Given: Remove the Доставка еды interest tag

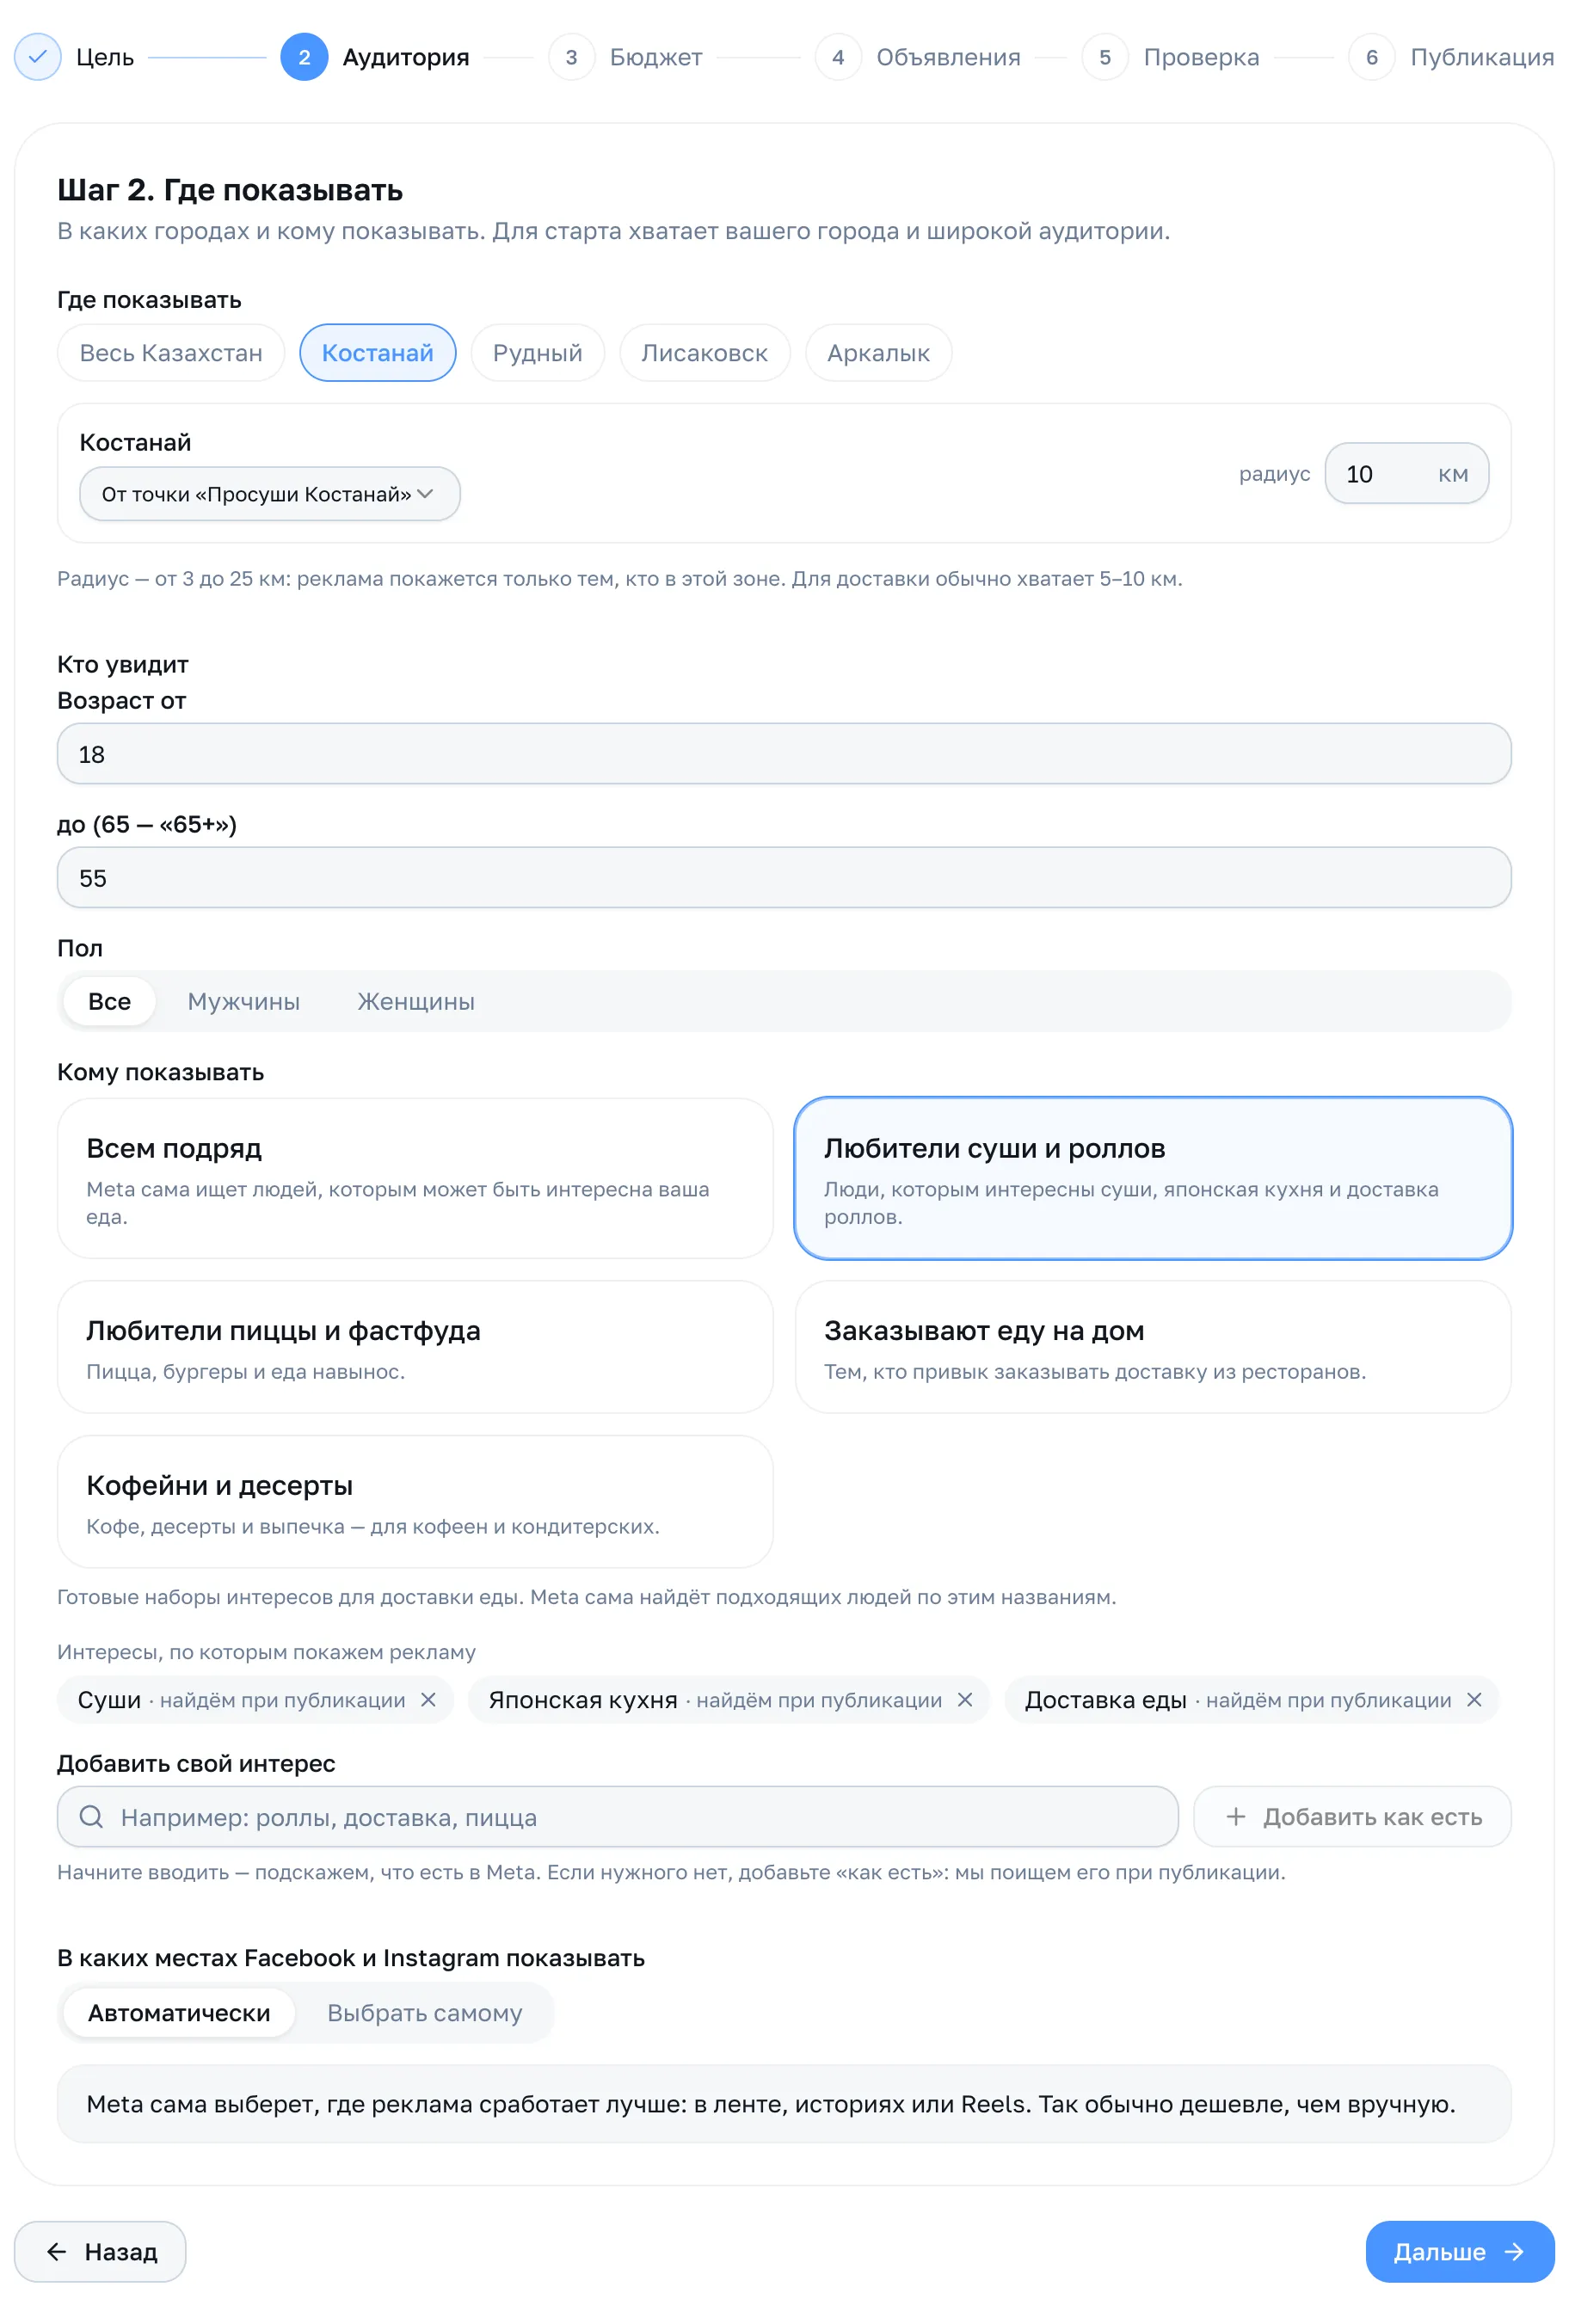Looking at the screenshot, I should click(x=1474, y=1700).
